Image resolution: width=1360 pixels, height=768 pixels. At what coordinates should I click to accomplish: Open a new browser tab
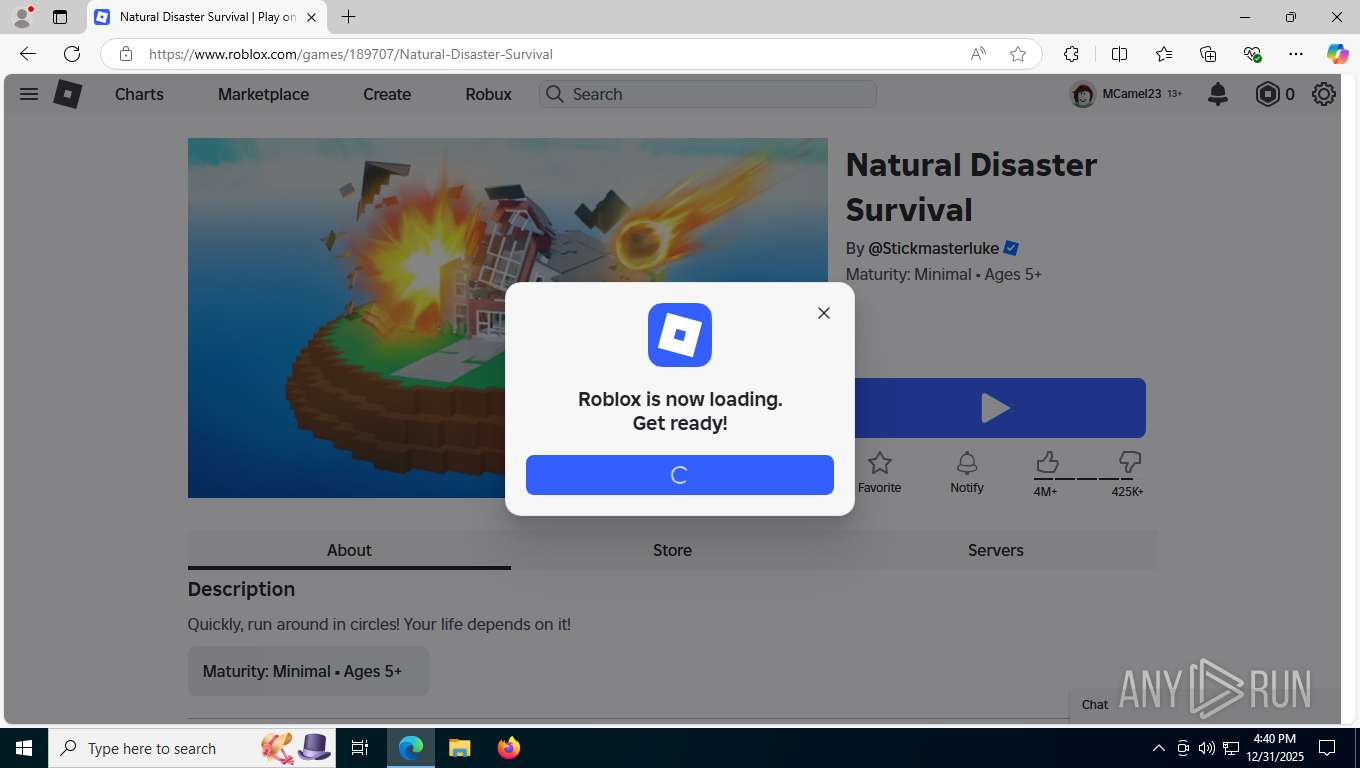tap(348, 17)
